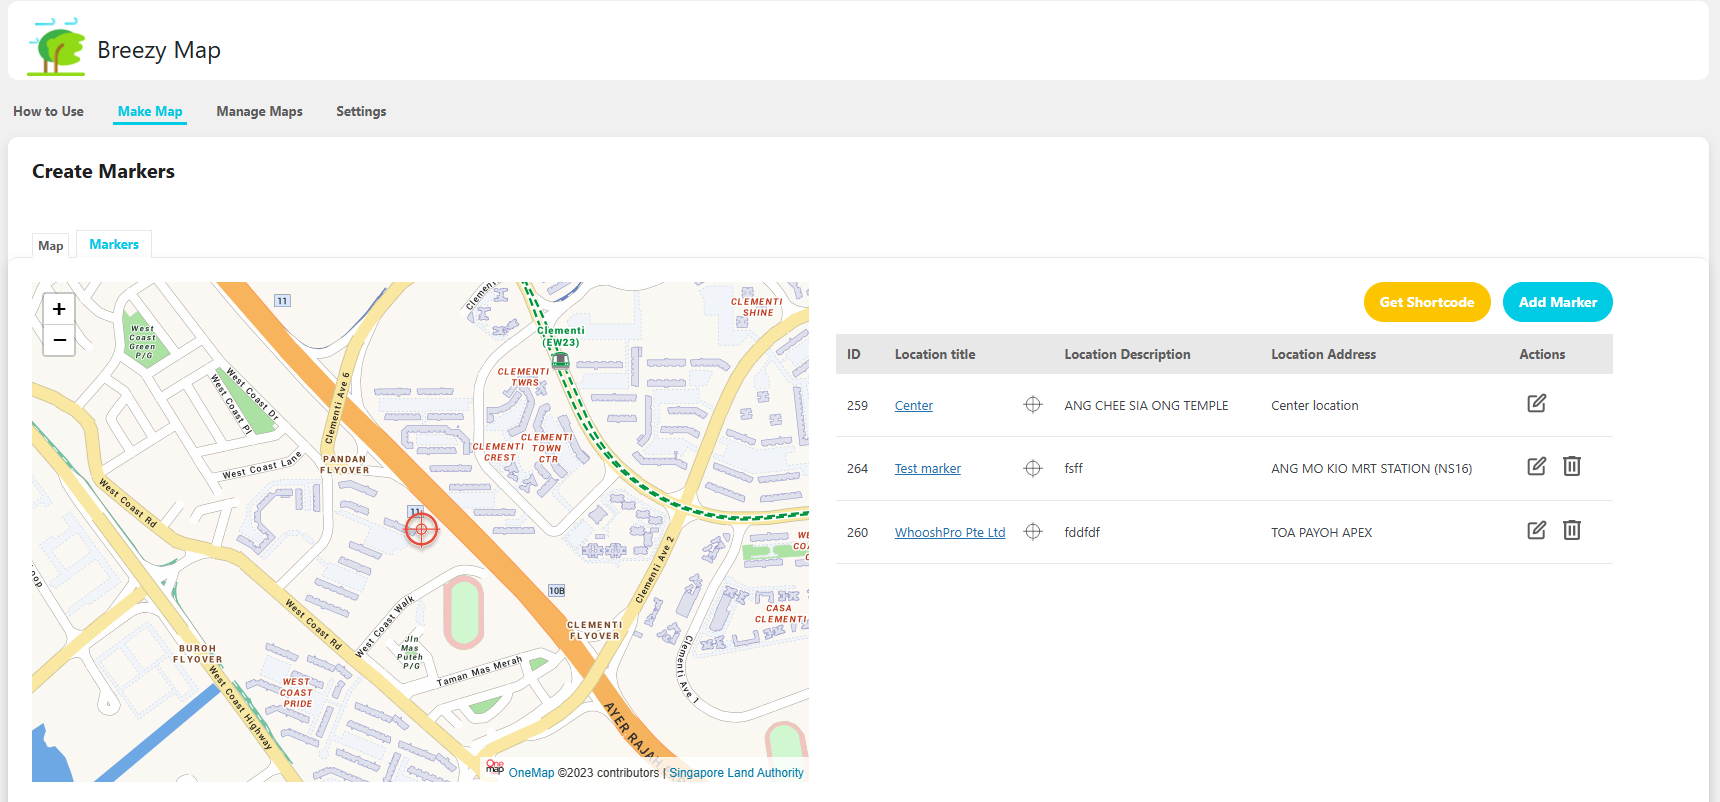The height and width of the screenshot is (802, 1720).
Task: Follow the OneMap attribution link
Action: [x=531, y=773]
